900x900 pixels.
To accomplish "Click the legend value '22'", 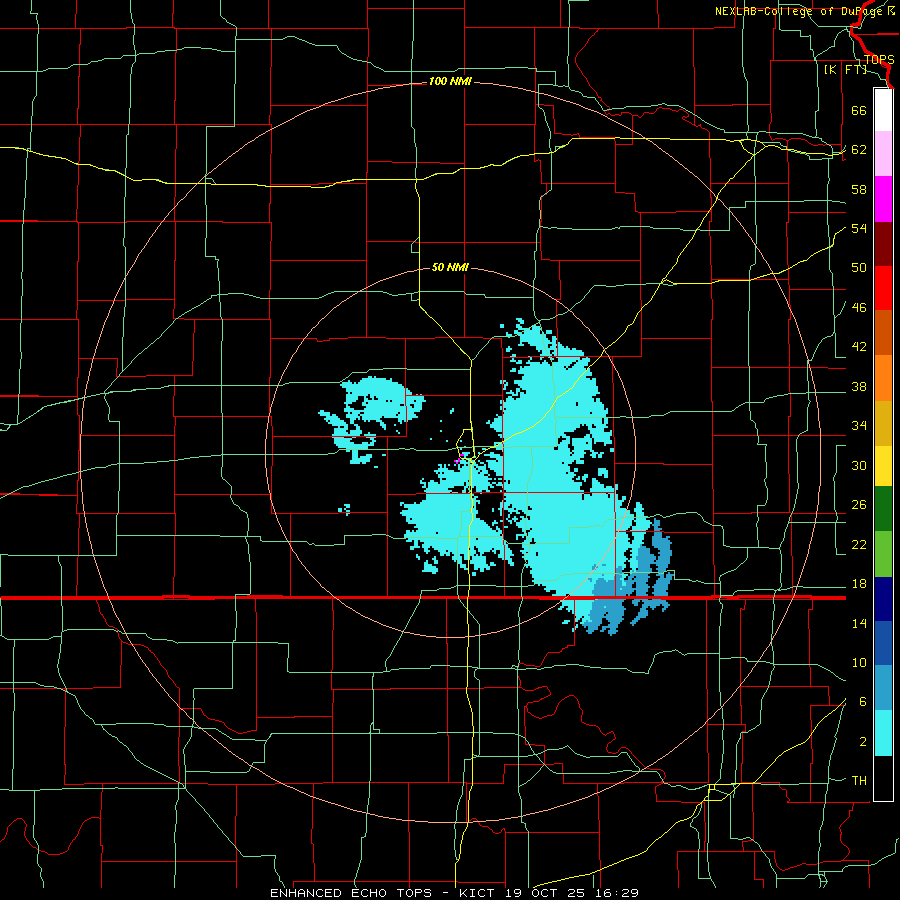I will [x=859, y=545].
